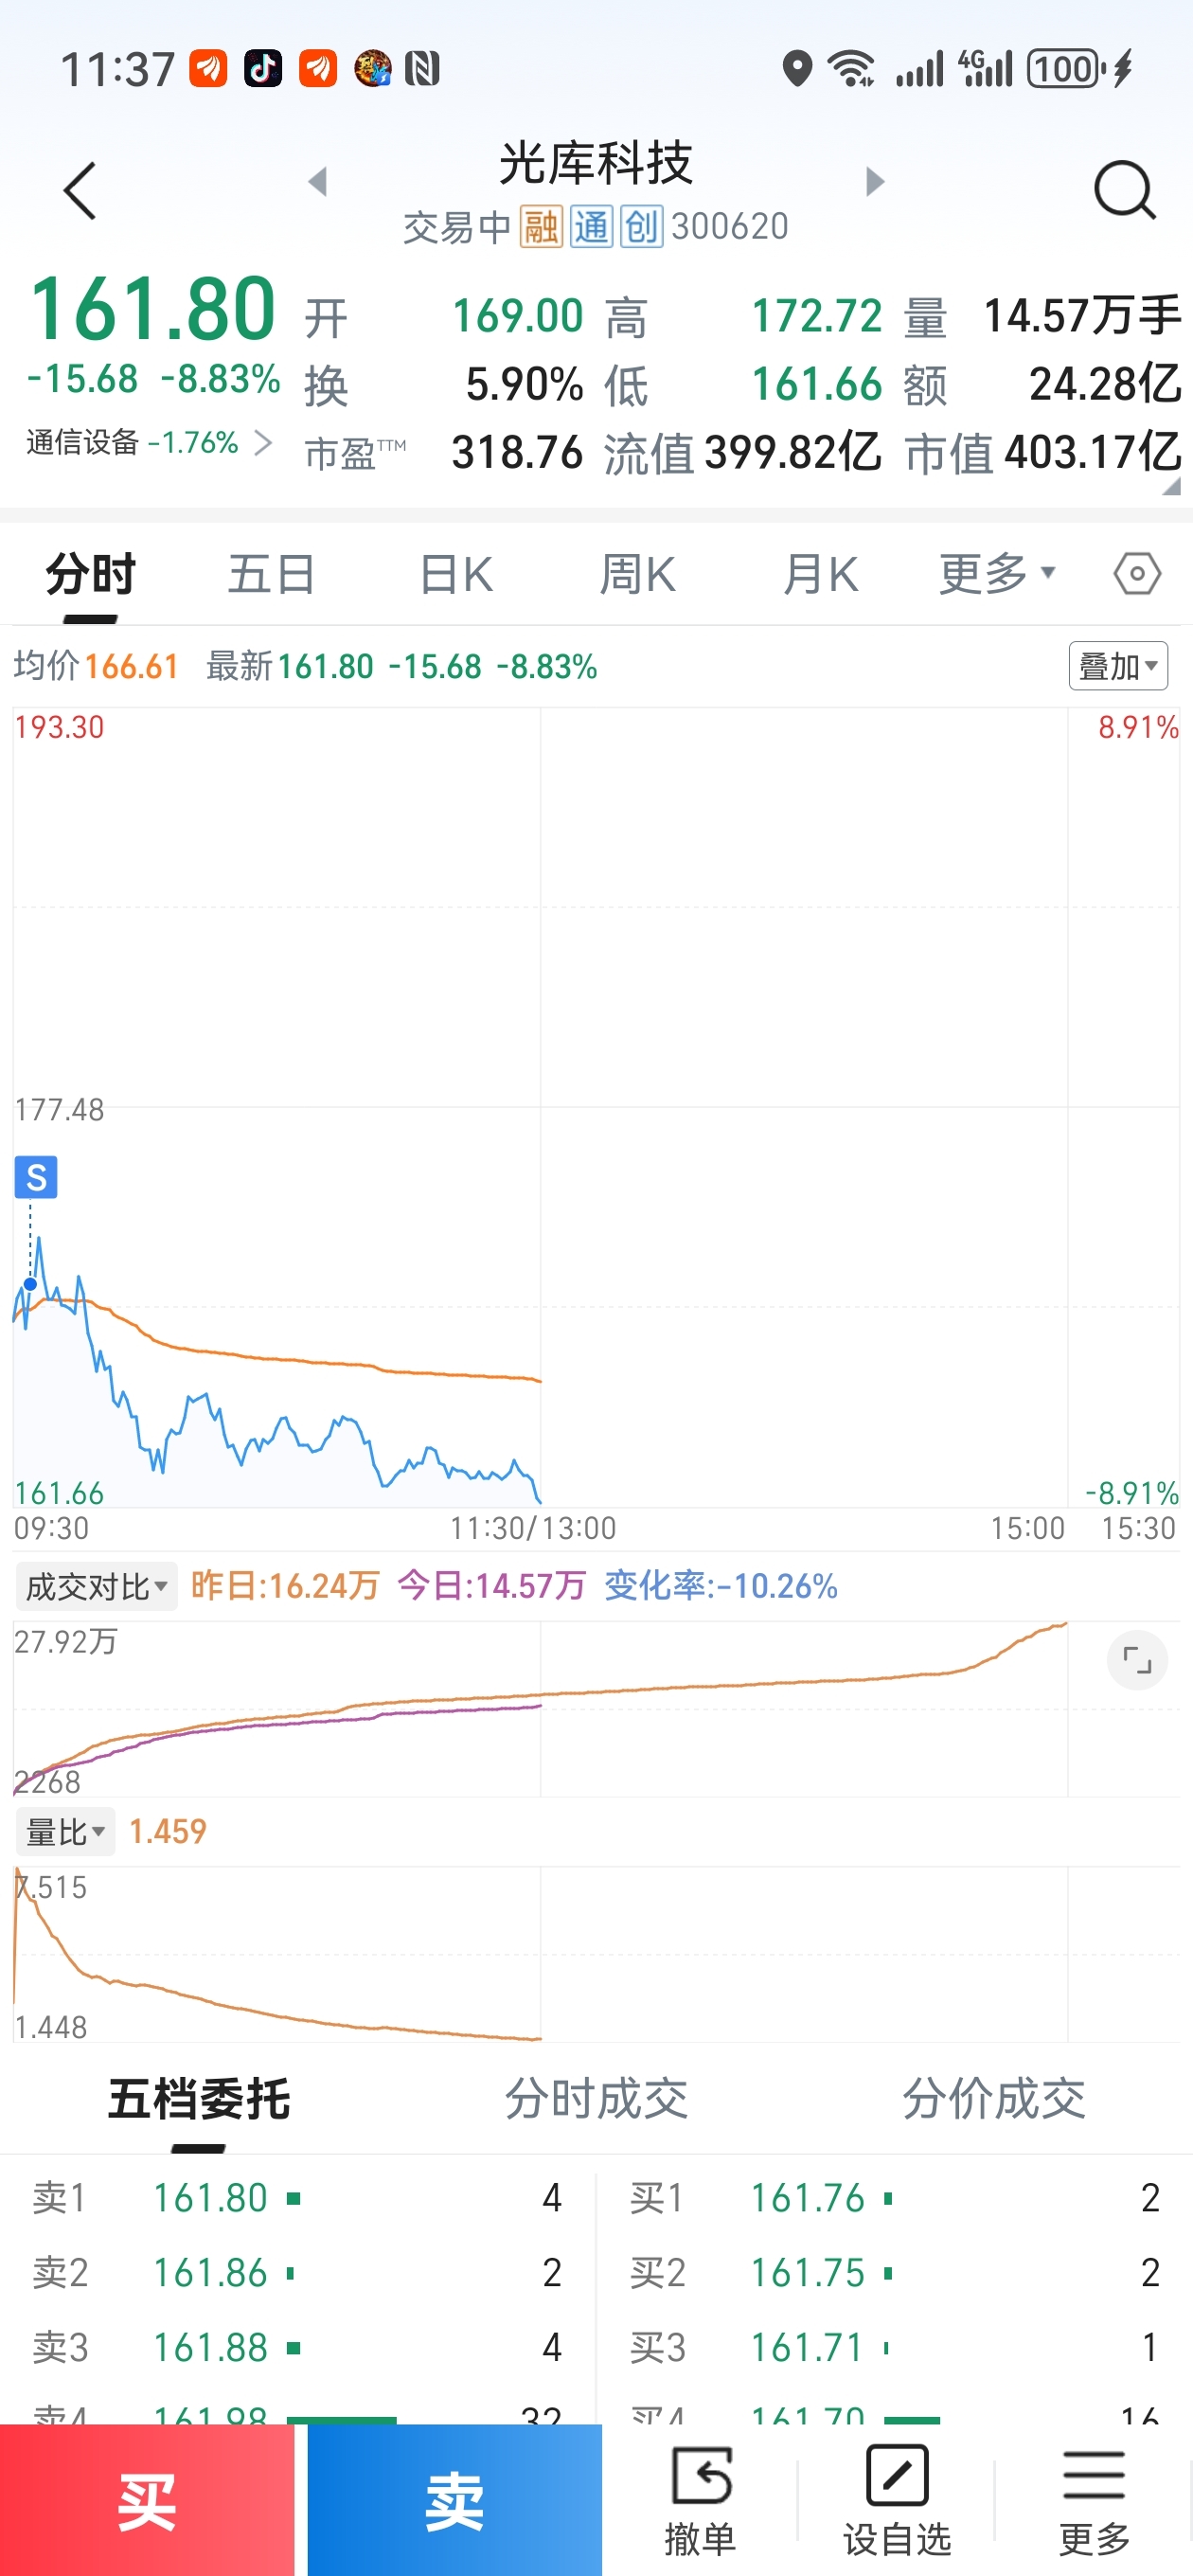Expand volume chart to fullscreen
Screen dimensions: 1193x2576
point(1137,1660)
